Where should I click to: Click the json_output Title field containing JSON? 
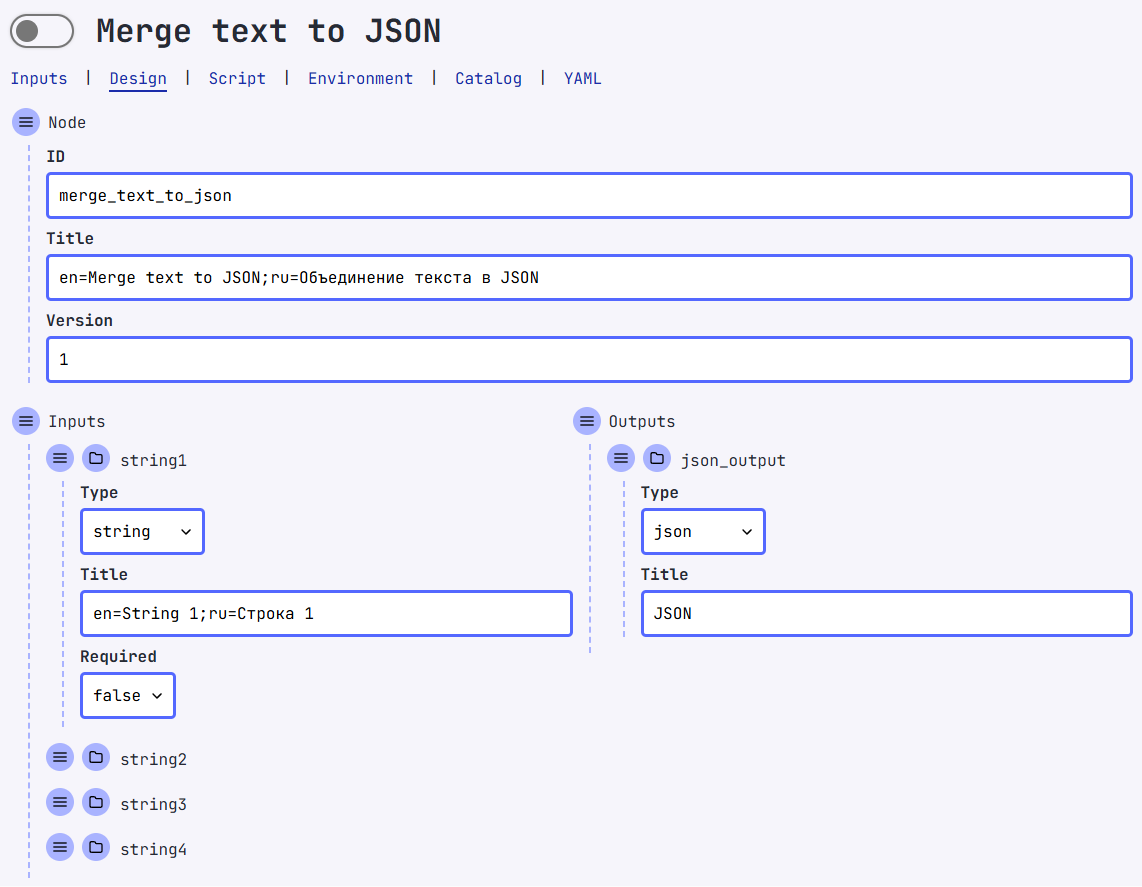point(886,614)
